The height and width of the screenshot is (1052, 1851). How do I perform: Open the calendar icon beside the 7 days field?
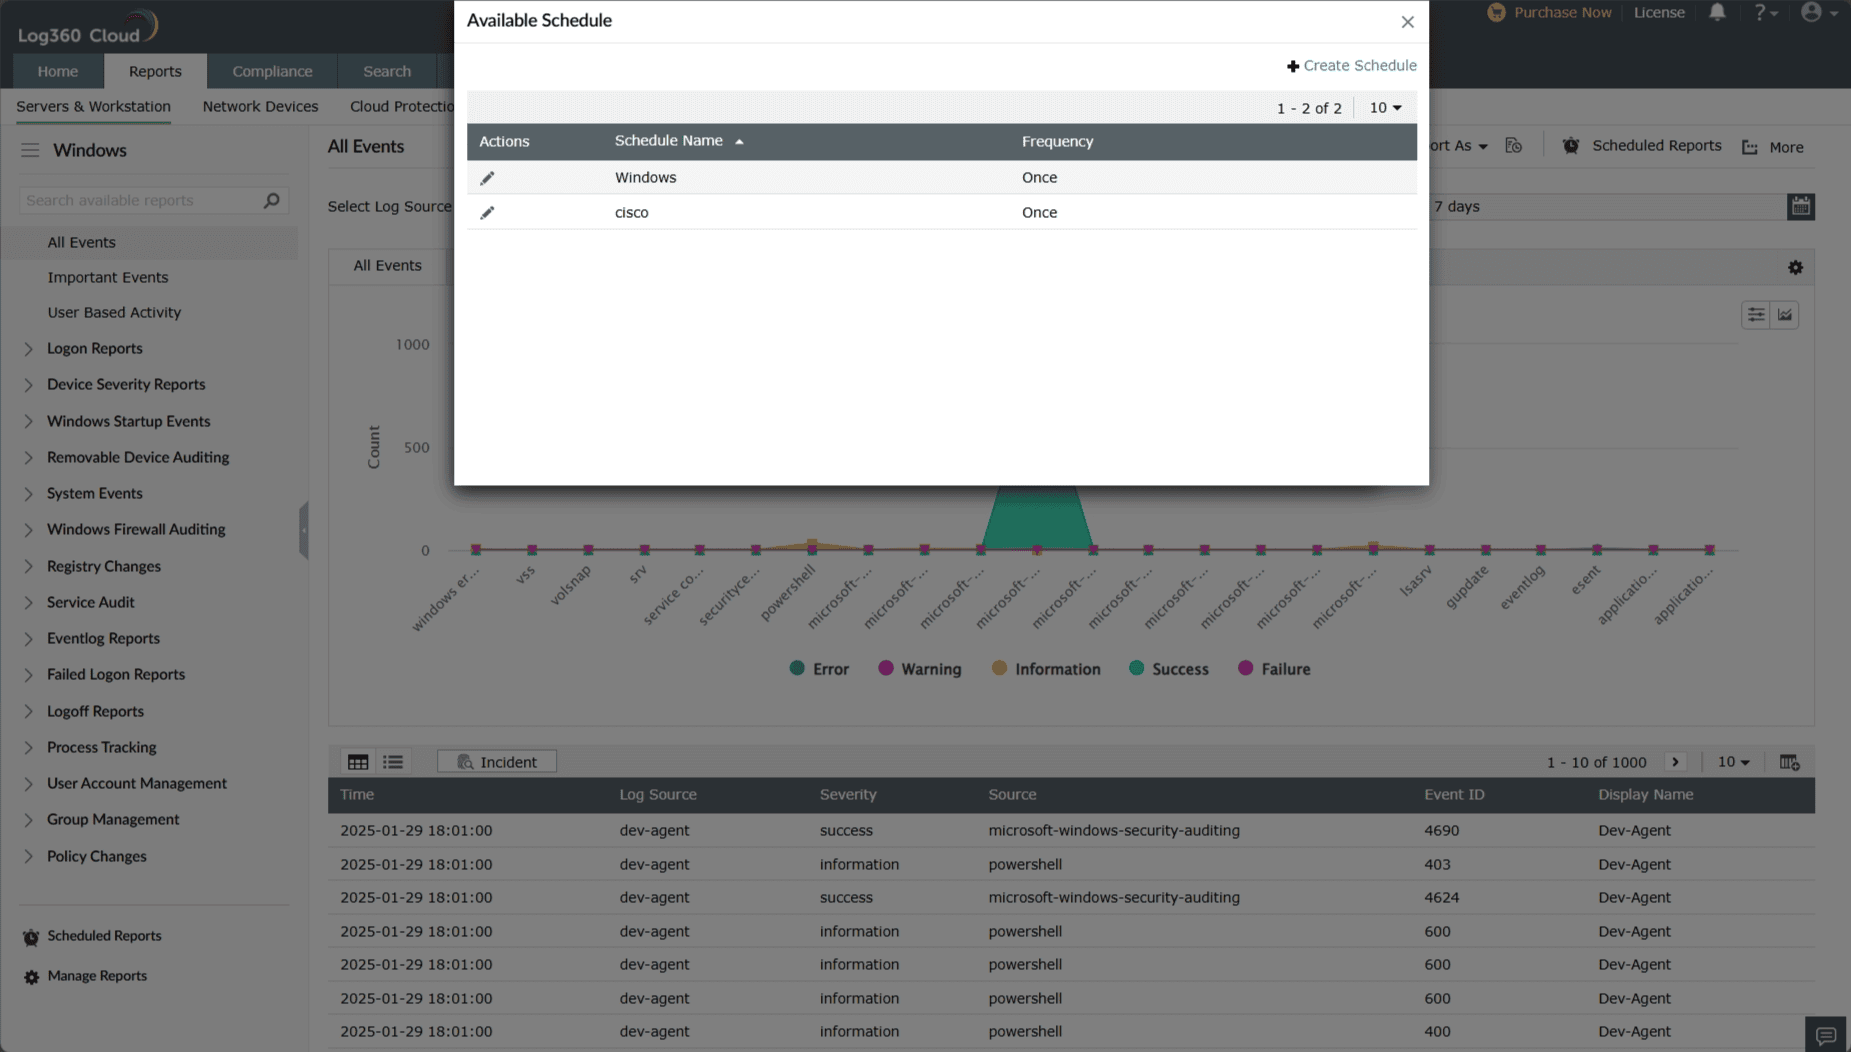pos(1800,206)
